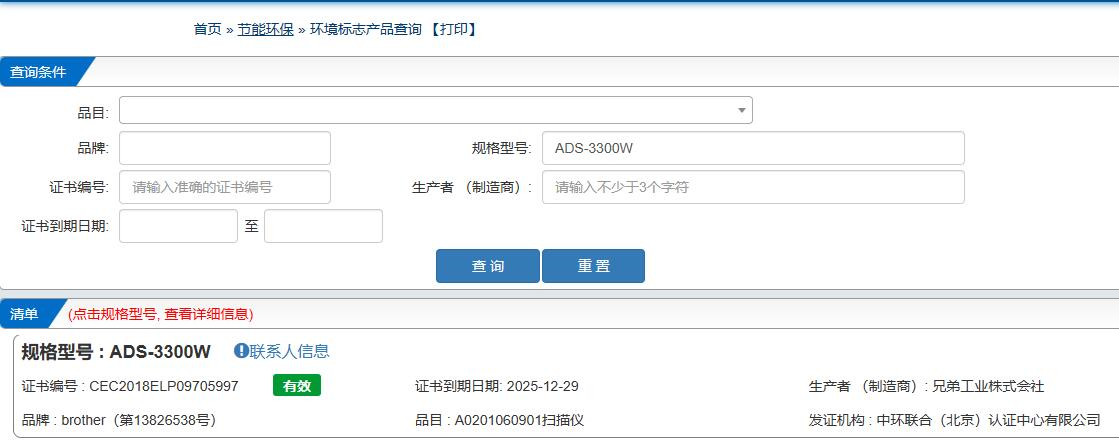Focus the 品牌 input field
This screenshot has width=1119, height=442.
(225, 148)
